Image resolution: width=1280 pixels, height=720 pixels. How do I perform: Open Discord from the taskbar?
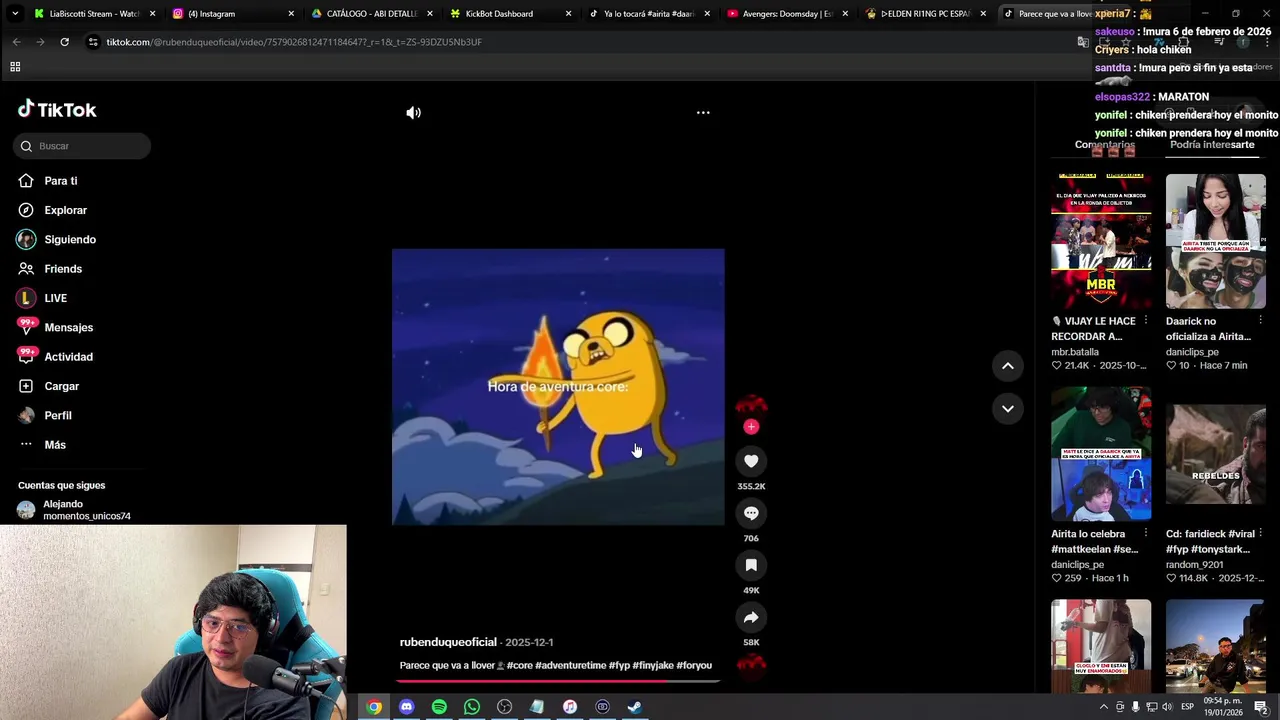406,707
